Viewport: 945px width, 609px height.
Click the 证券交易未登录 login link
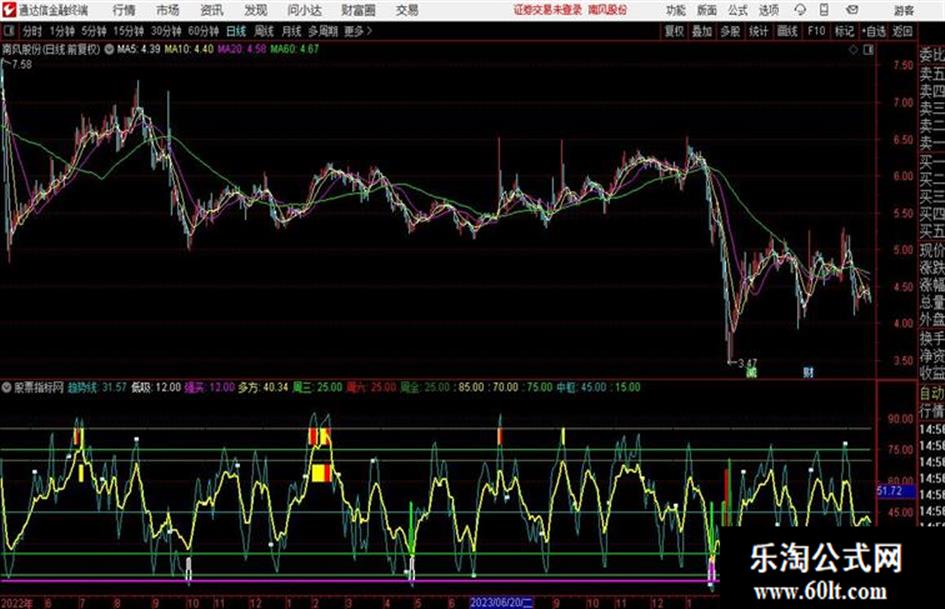point(548,10)
